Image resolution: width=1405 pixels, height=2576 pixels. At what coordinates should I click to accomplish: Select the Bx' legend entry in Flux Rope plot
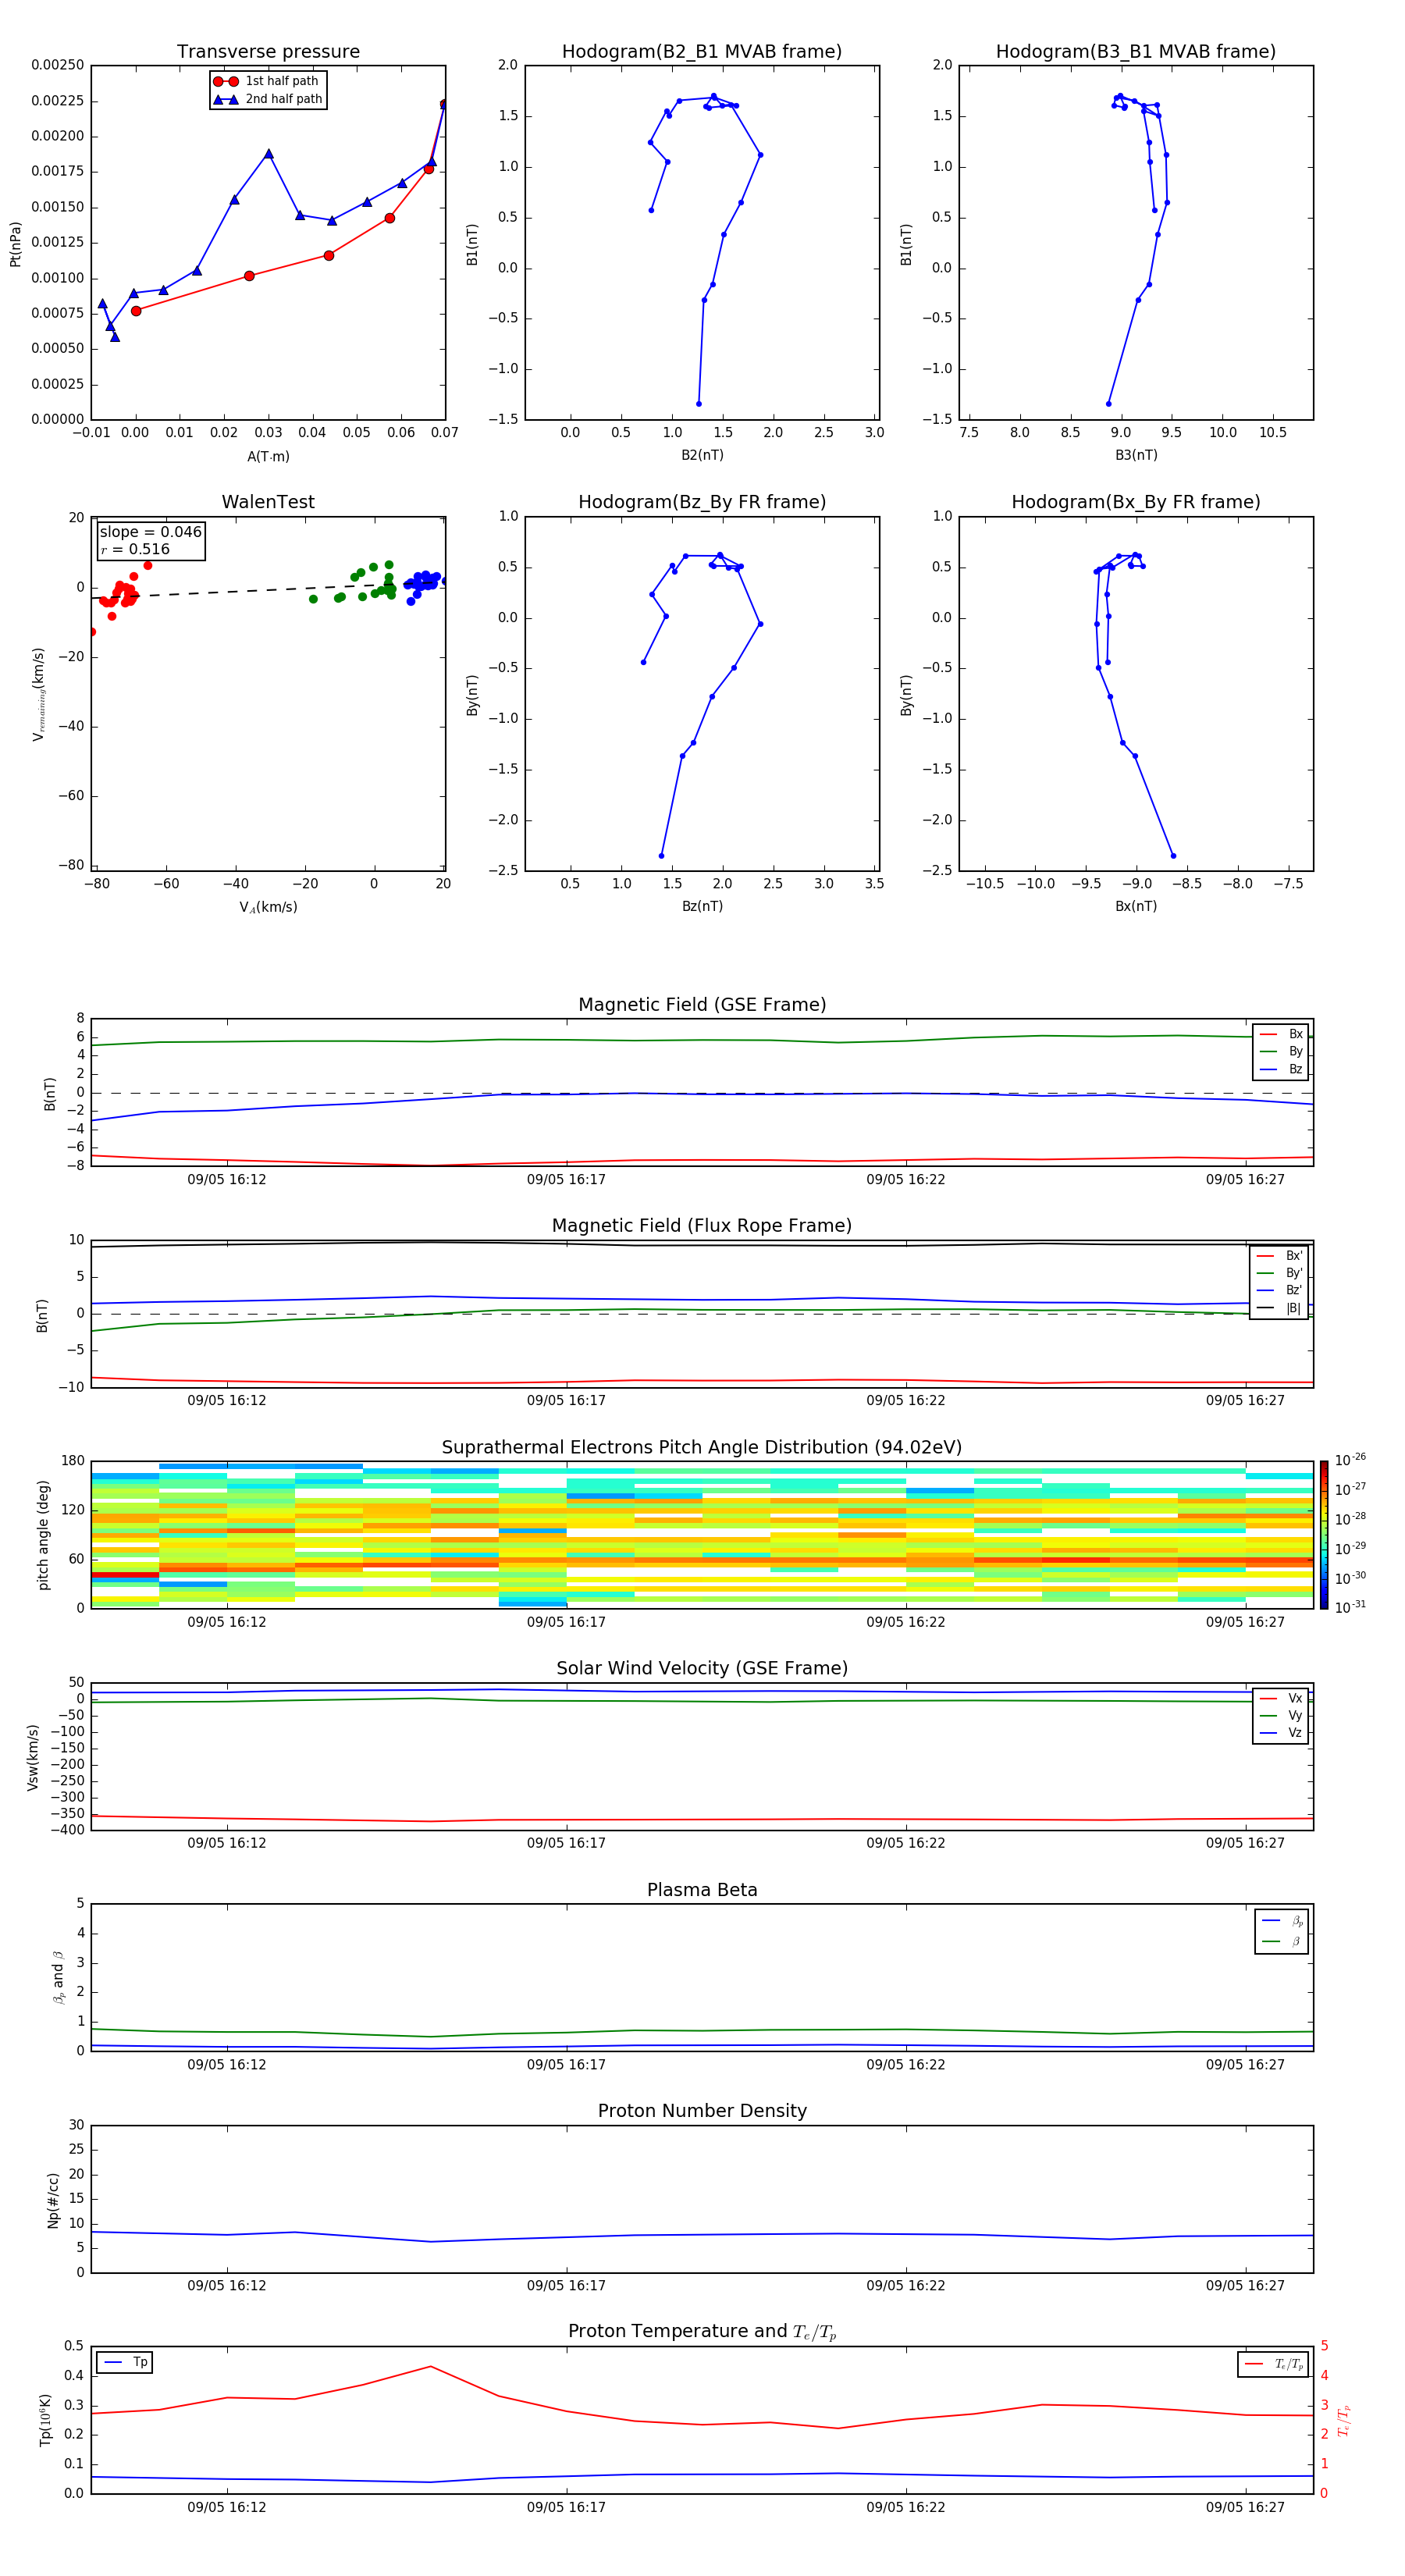(x=1280, y=1256)
